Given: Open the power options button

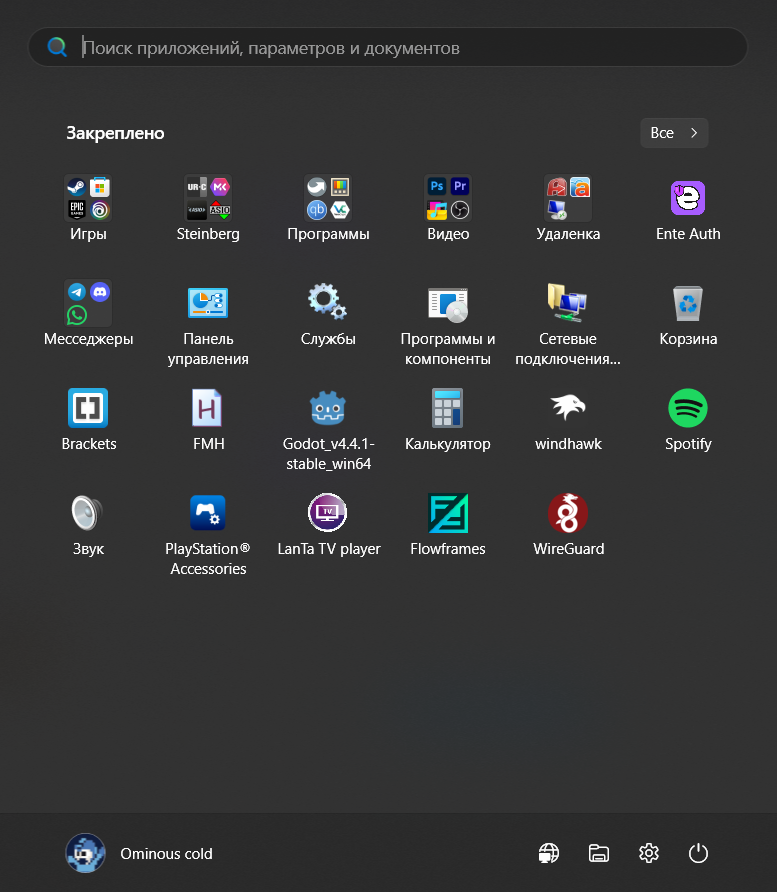Looking at the screenshot, I should (x=699, y=853).
